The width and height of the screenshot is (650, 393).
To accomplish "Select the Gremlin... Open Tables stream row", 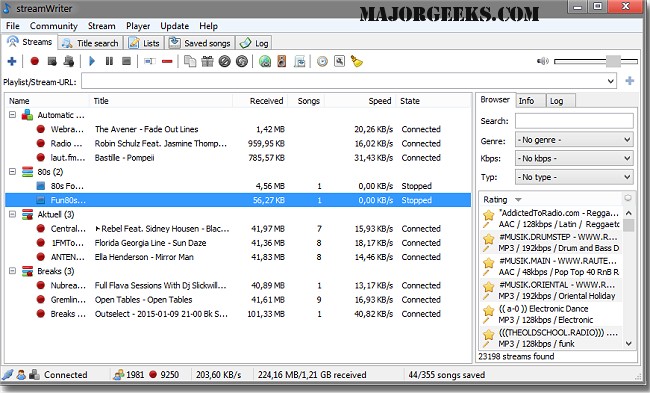I will click(238, 300).
